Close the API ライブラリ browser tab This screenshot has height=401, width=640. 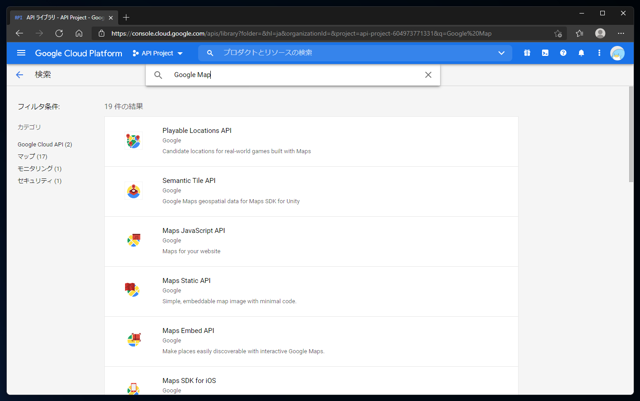click(x=111, y=18)
